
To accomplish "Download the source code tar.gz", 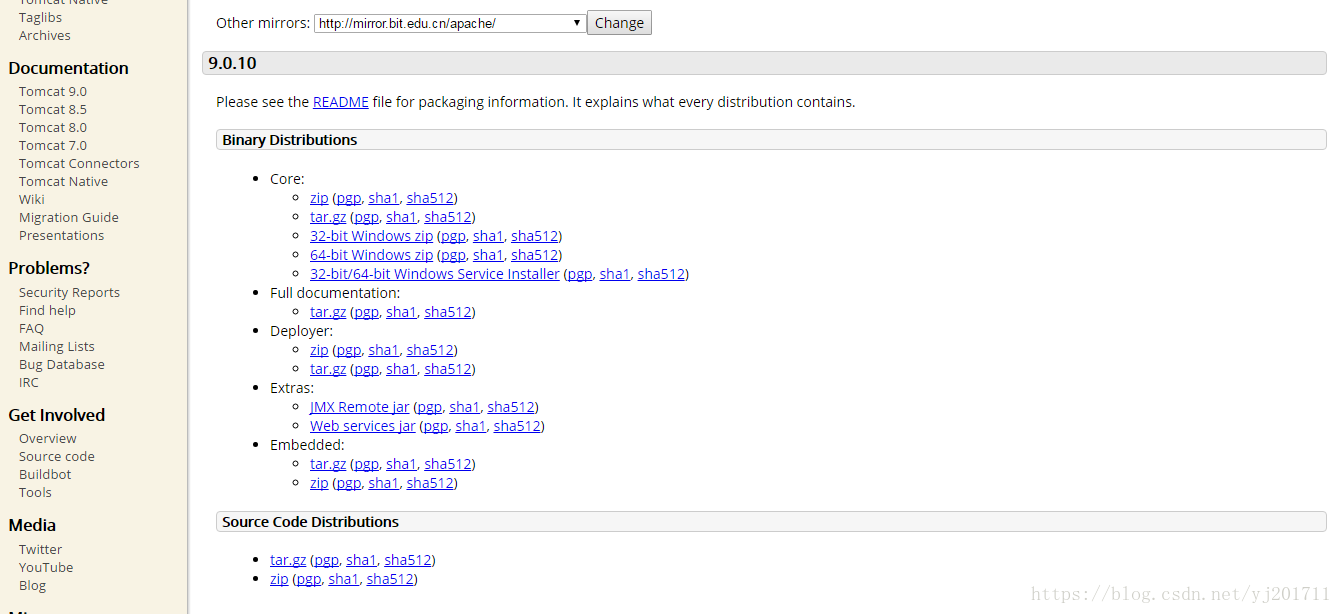I will (x=288, y=560).
